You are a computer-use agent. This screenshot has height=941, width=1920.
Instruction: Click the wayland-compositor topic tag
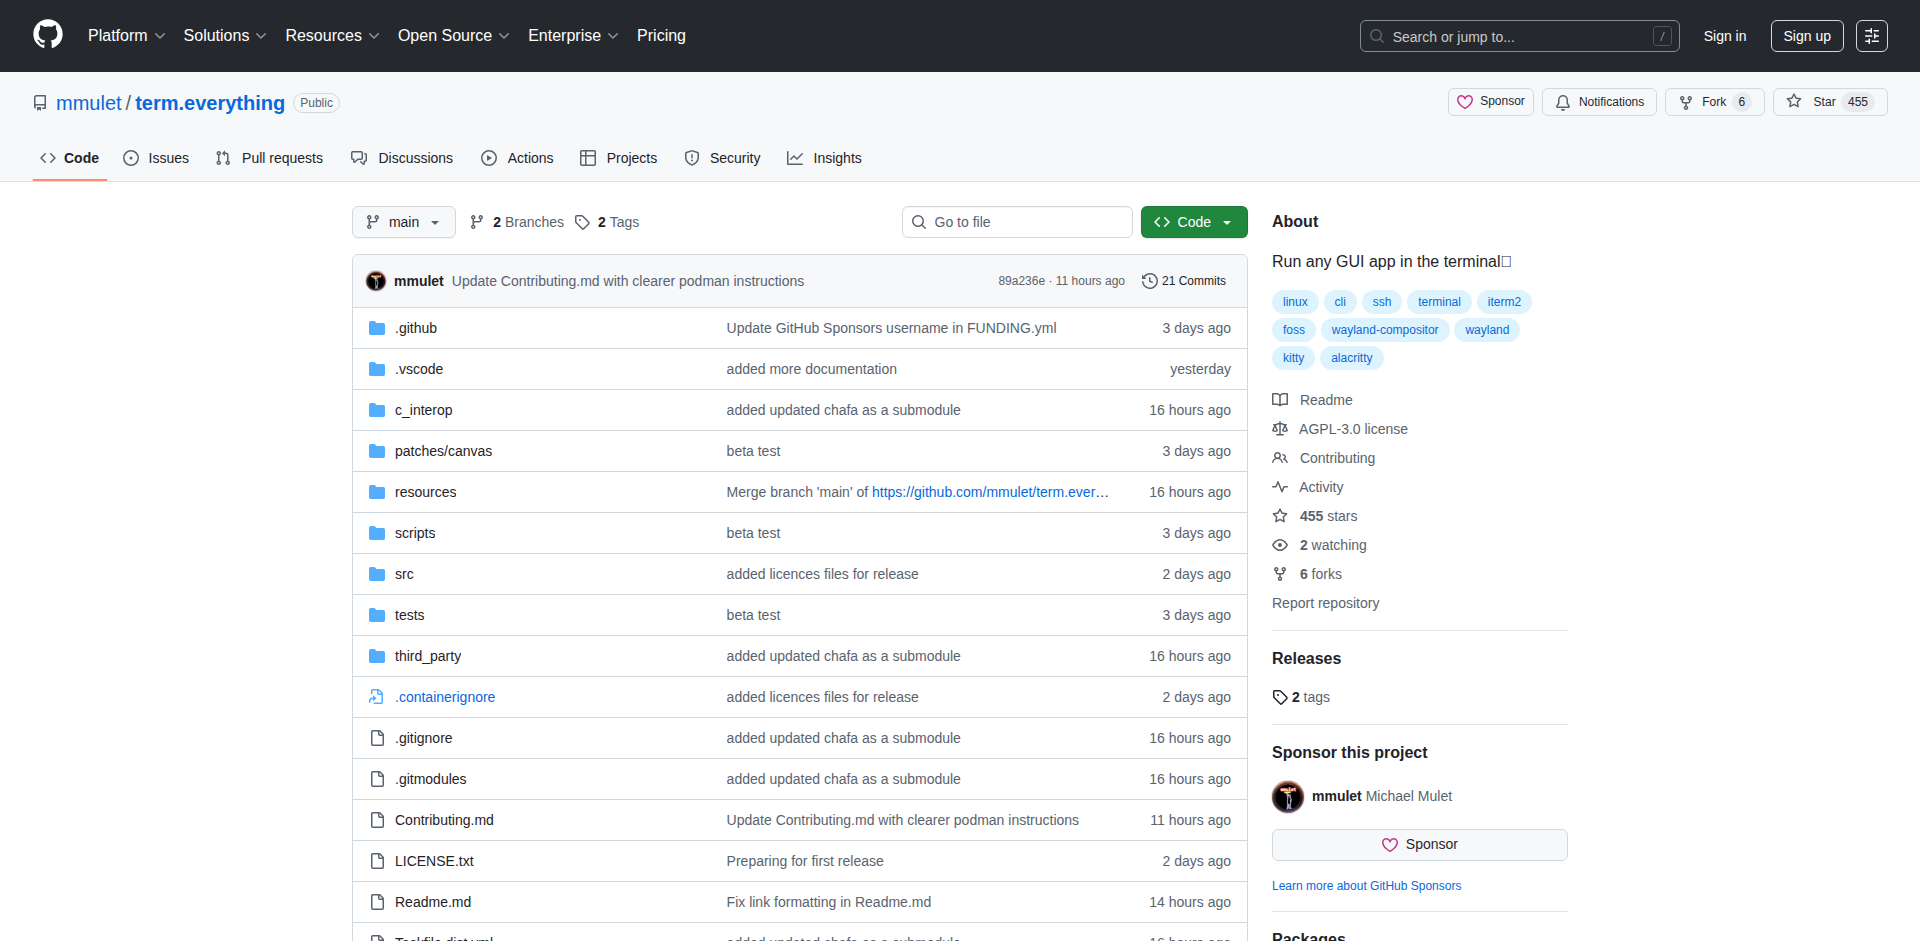(1384, 330)
